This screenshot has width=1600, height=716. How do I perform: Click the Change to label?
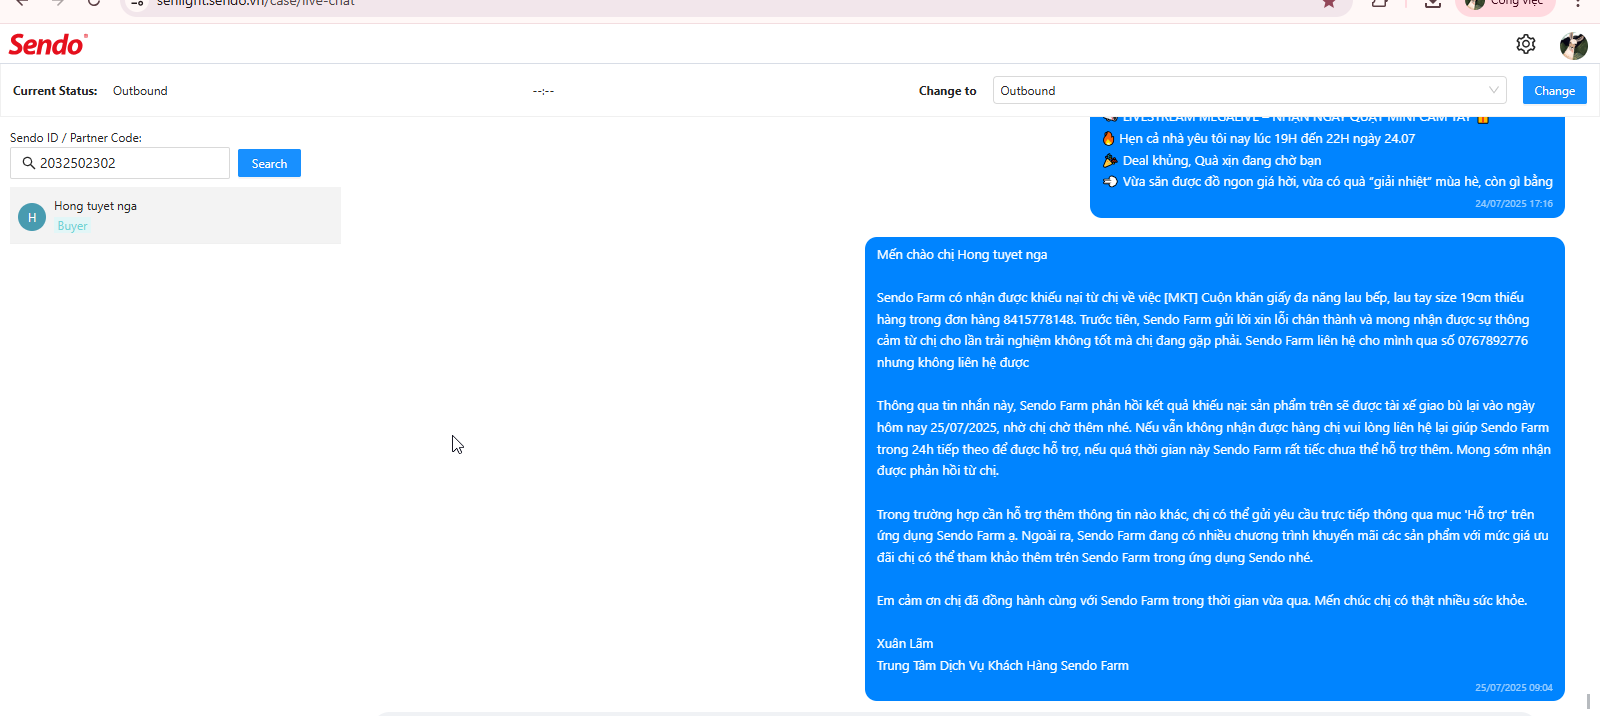947,91
